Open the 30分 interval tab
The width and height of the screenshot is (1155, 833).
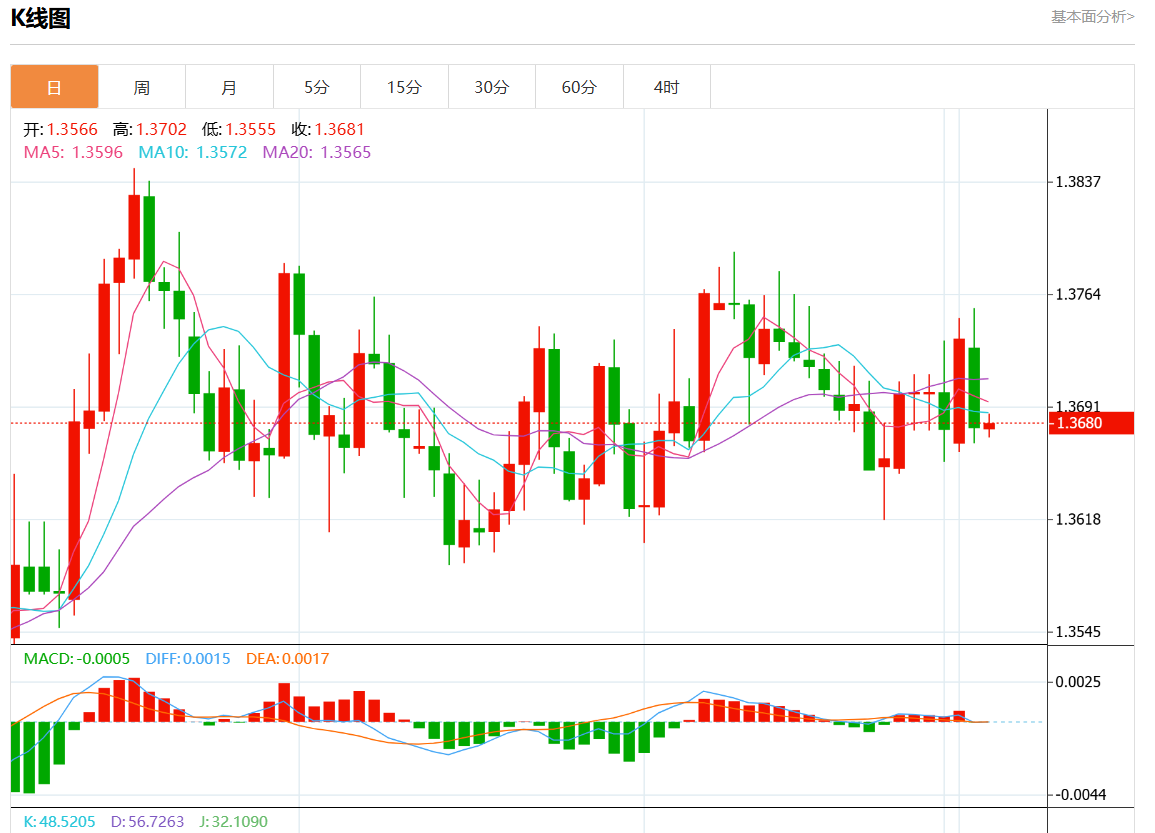(492, 87)
